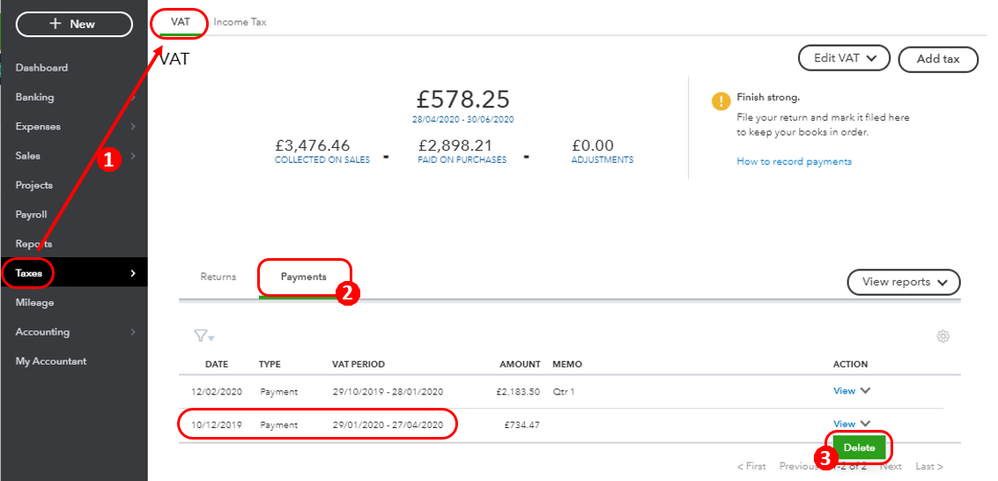998x481 pixels.
Task: Open the View reports dropdown
Action: (x=903, y=282)
